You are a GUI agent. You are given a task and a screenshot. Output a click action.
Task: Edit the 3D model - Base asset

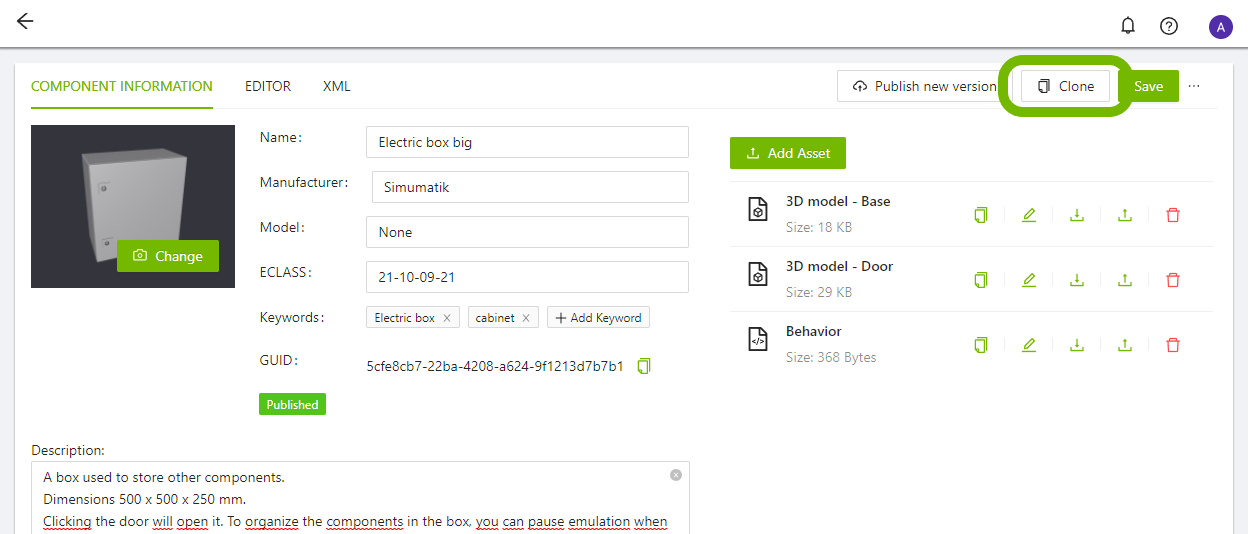click(1029, 215)
